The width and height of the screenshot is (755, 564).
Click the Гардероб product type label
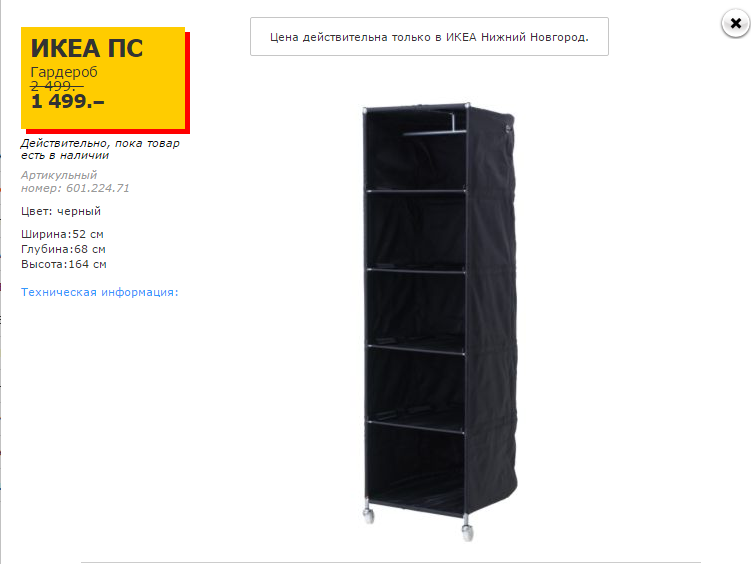(64, 72)
